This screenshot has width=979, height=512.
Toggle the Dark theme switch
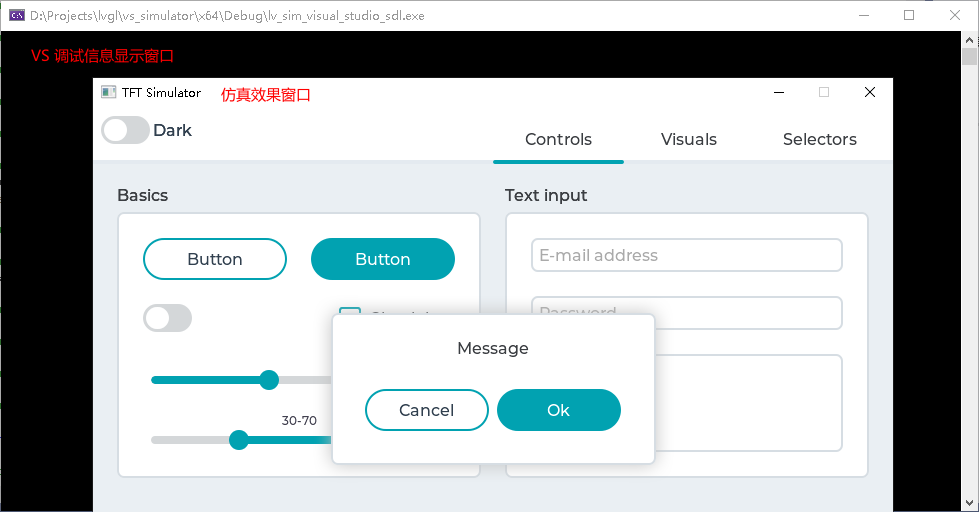[125, 130]
